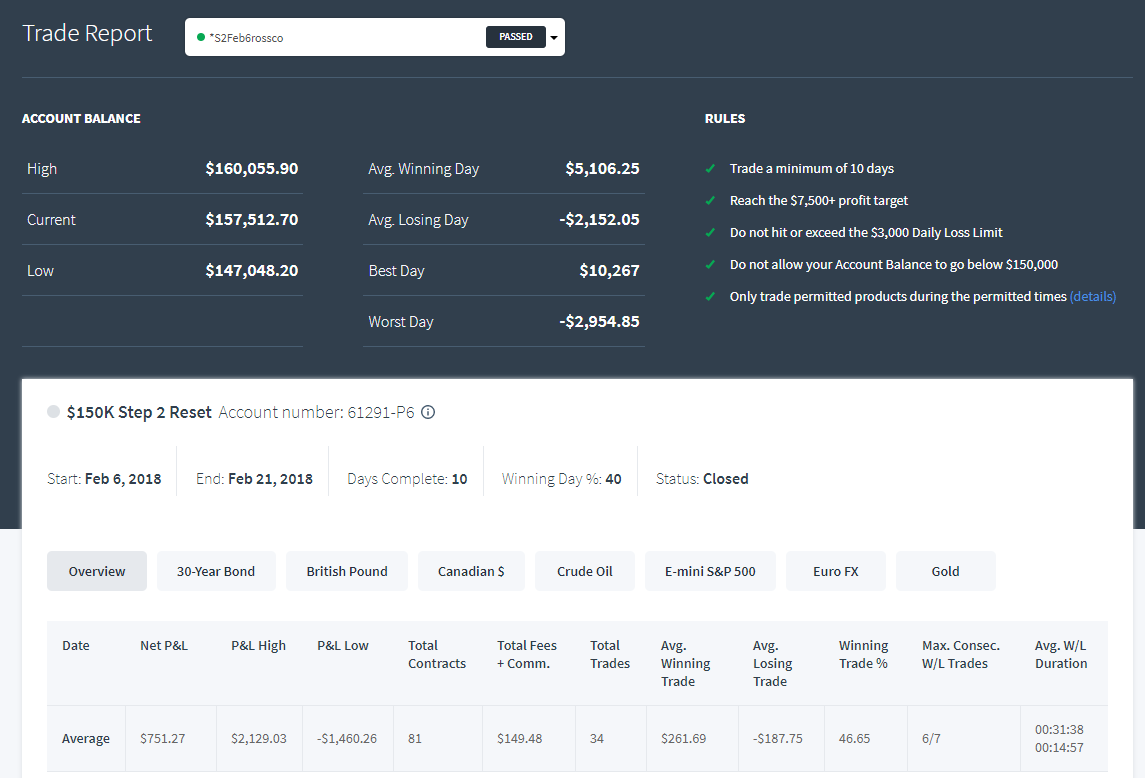The image size is (1145, 778).
Task: Open the Canadian $ tab
Action: point(471,571)
